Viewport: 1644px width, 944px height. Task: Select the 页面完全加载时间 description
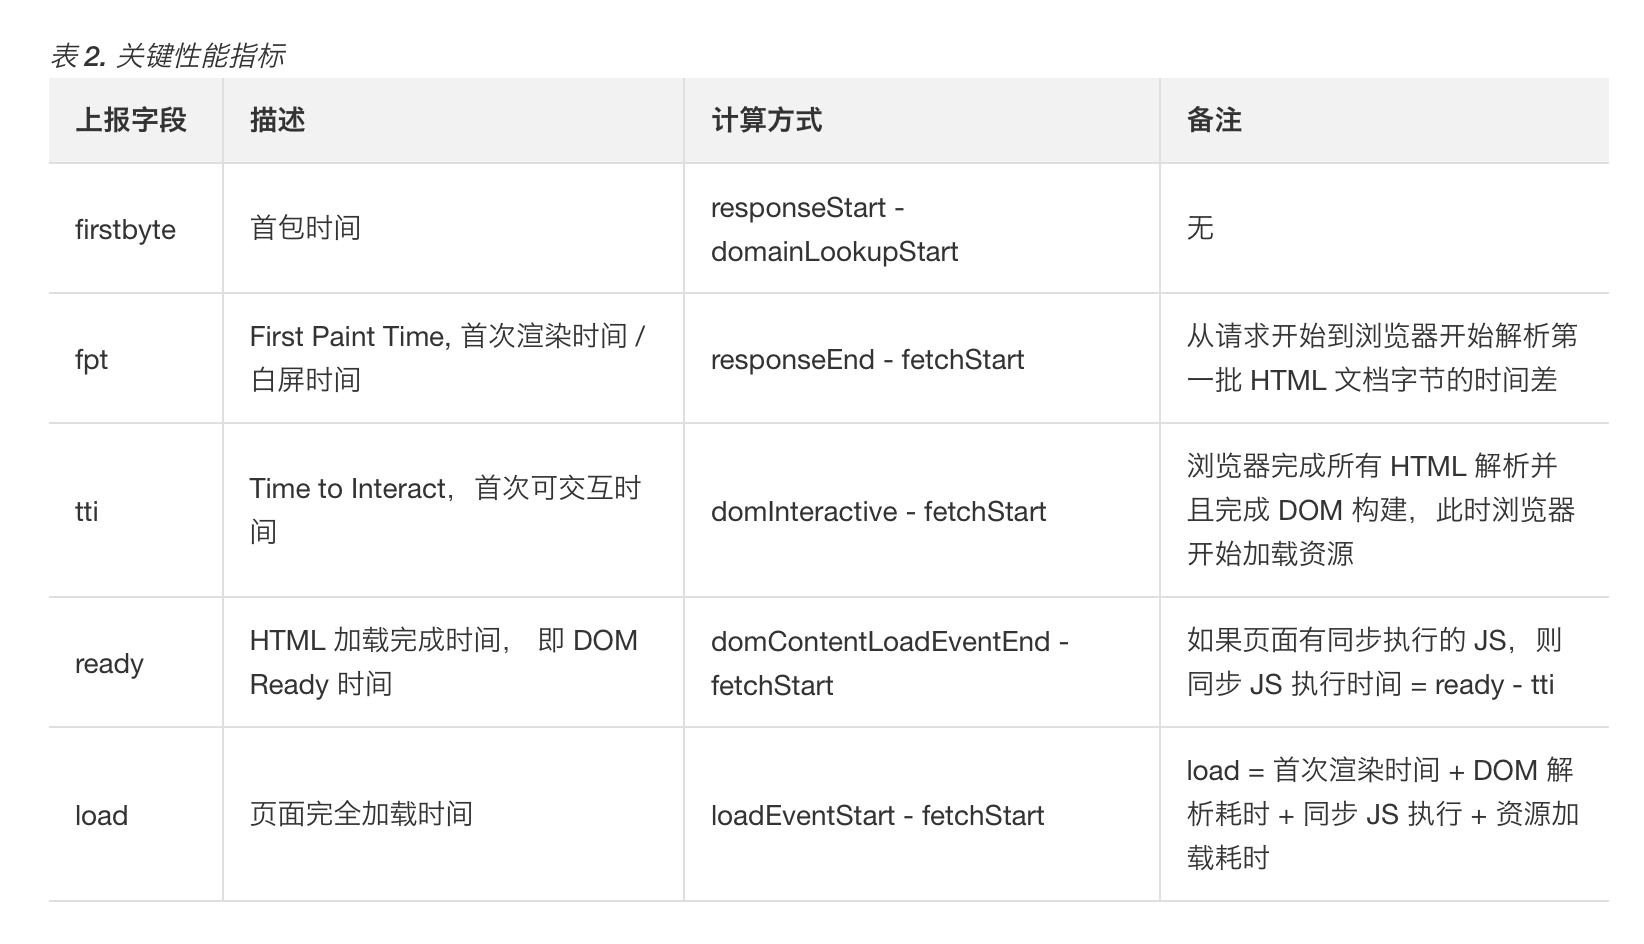coord(361,814)
